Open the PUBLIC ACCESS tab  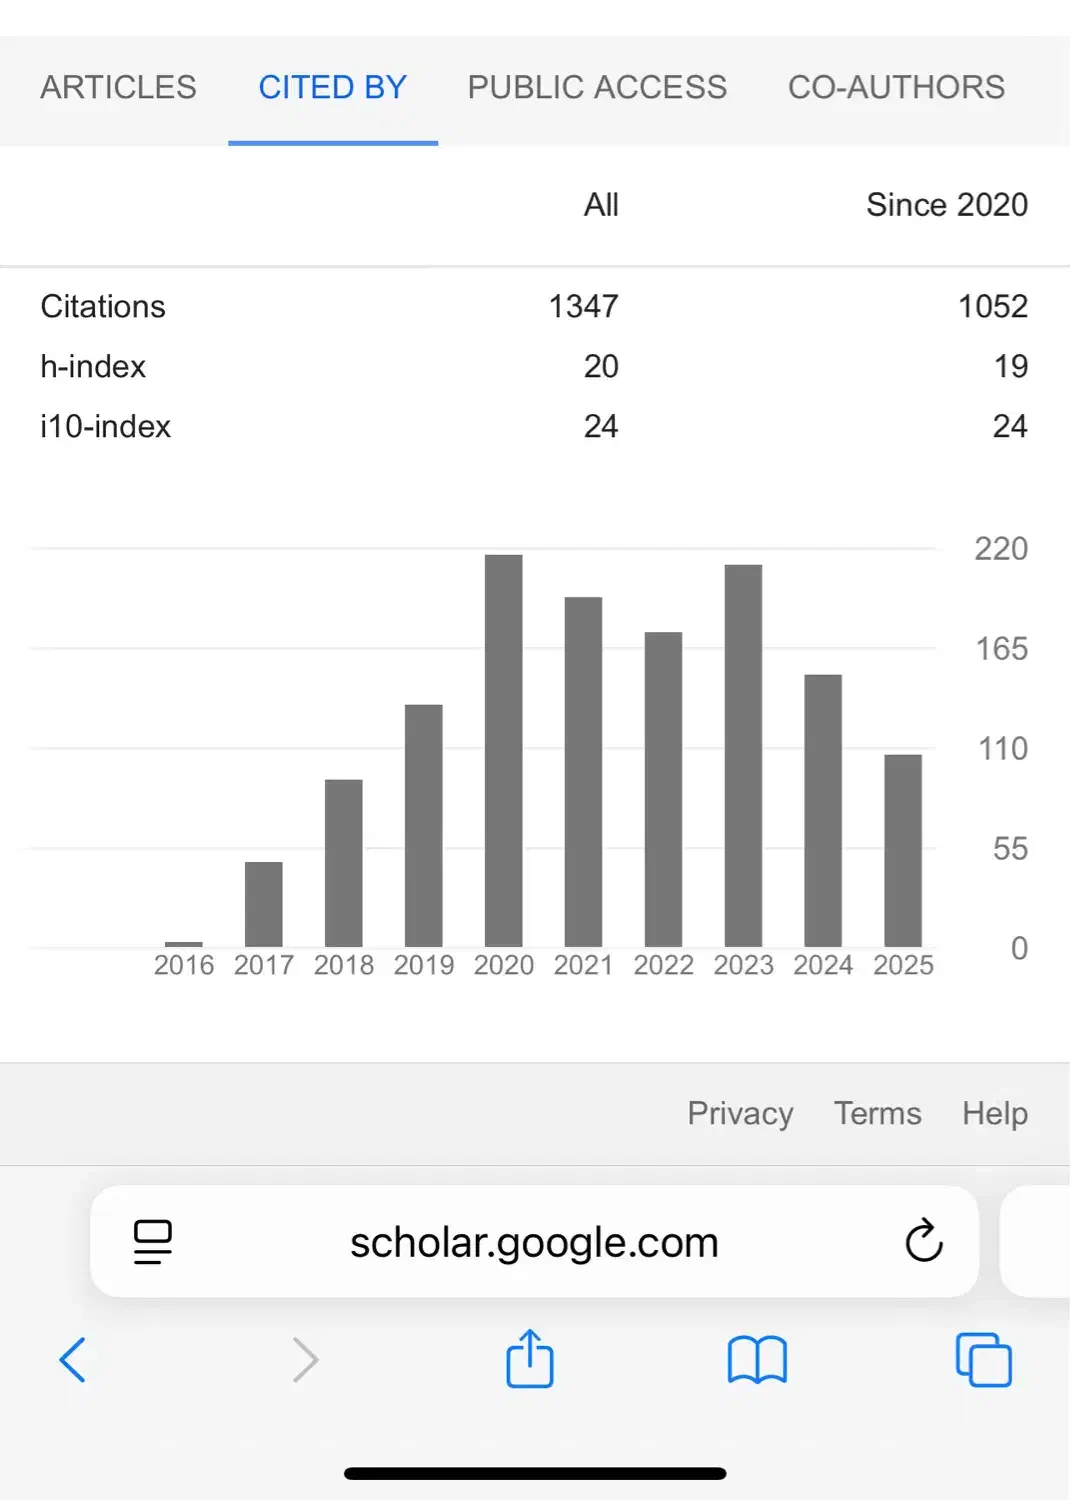click(x=597, y=88)
